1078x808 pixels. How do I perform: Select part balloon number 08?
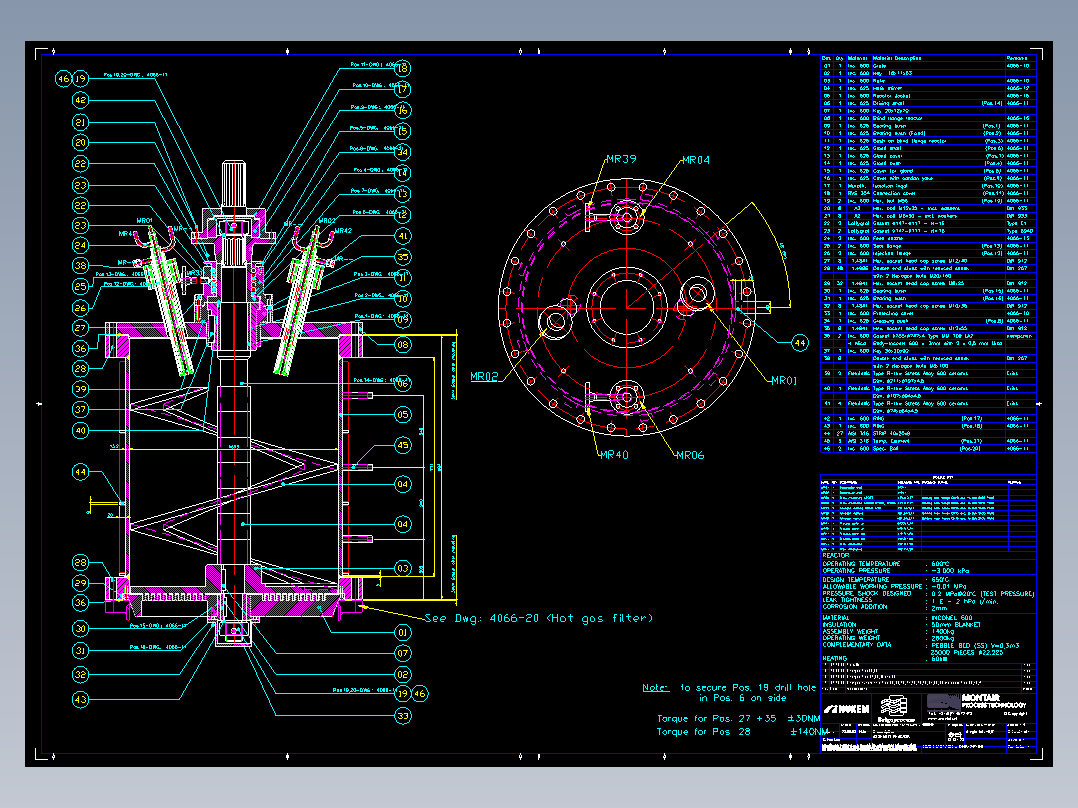(x=403, y=345)
